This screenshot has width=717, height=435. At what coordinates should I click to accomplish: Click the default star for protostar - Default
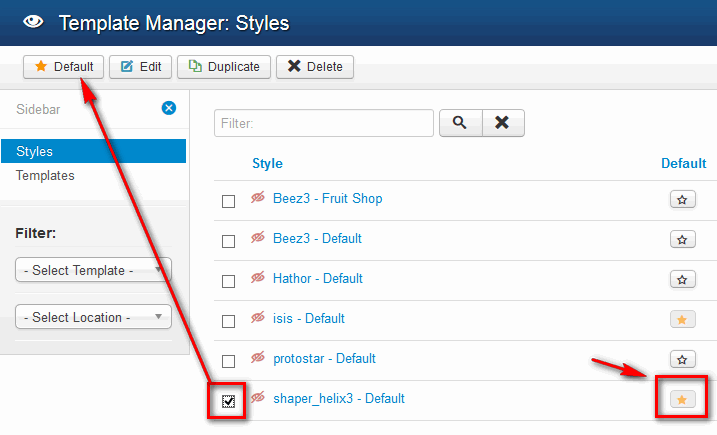(x=682, y=359)
